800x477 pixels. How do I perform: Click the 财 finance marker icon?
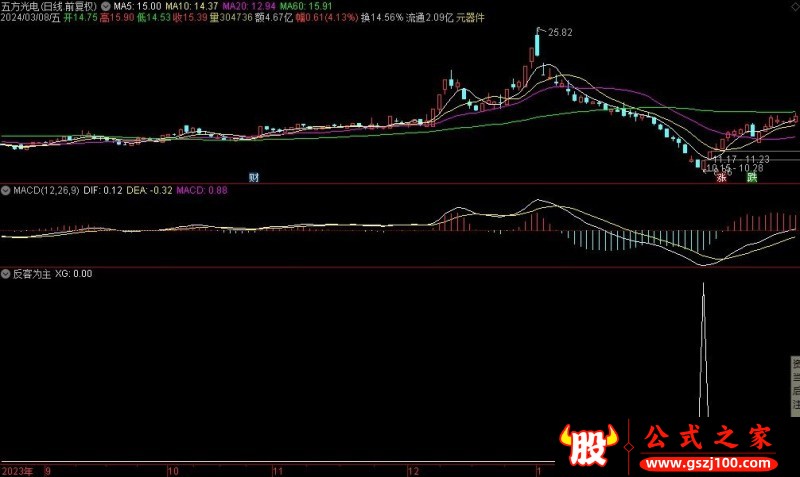tap(254, 178)
